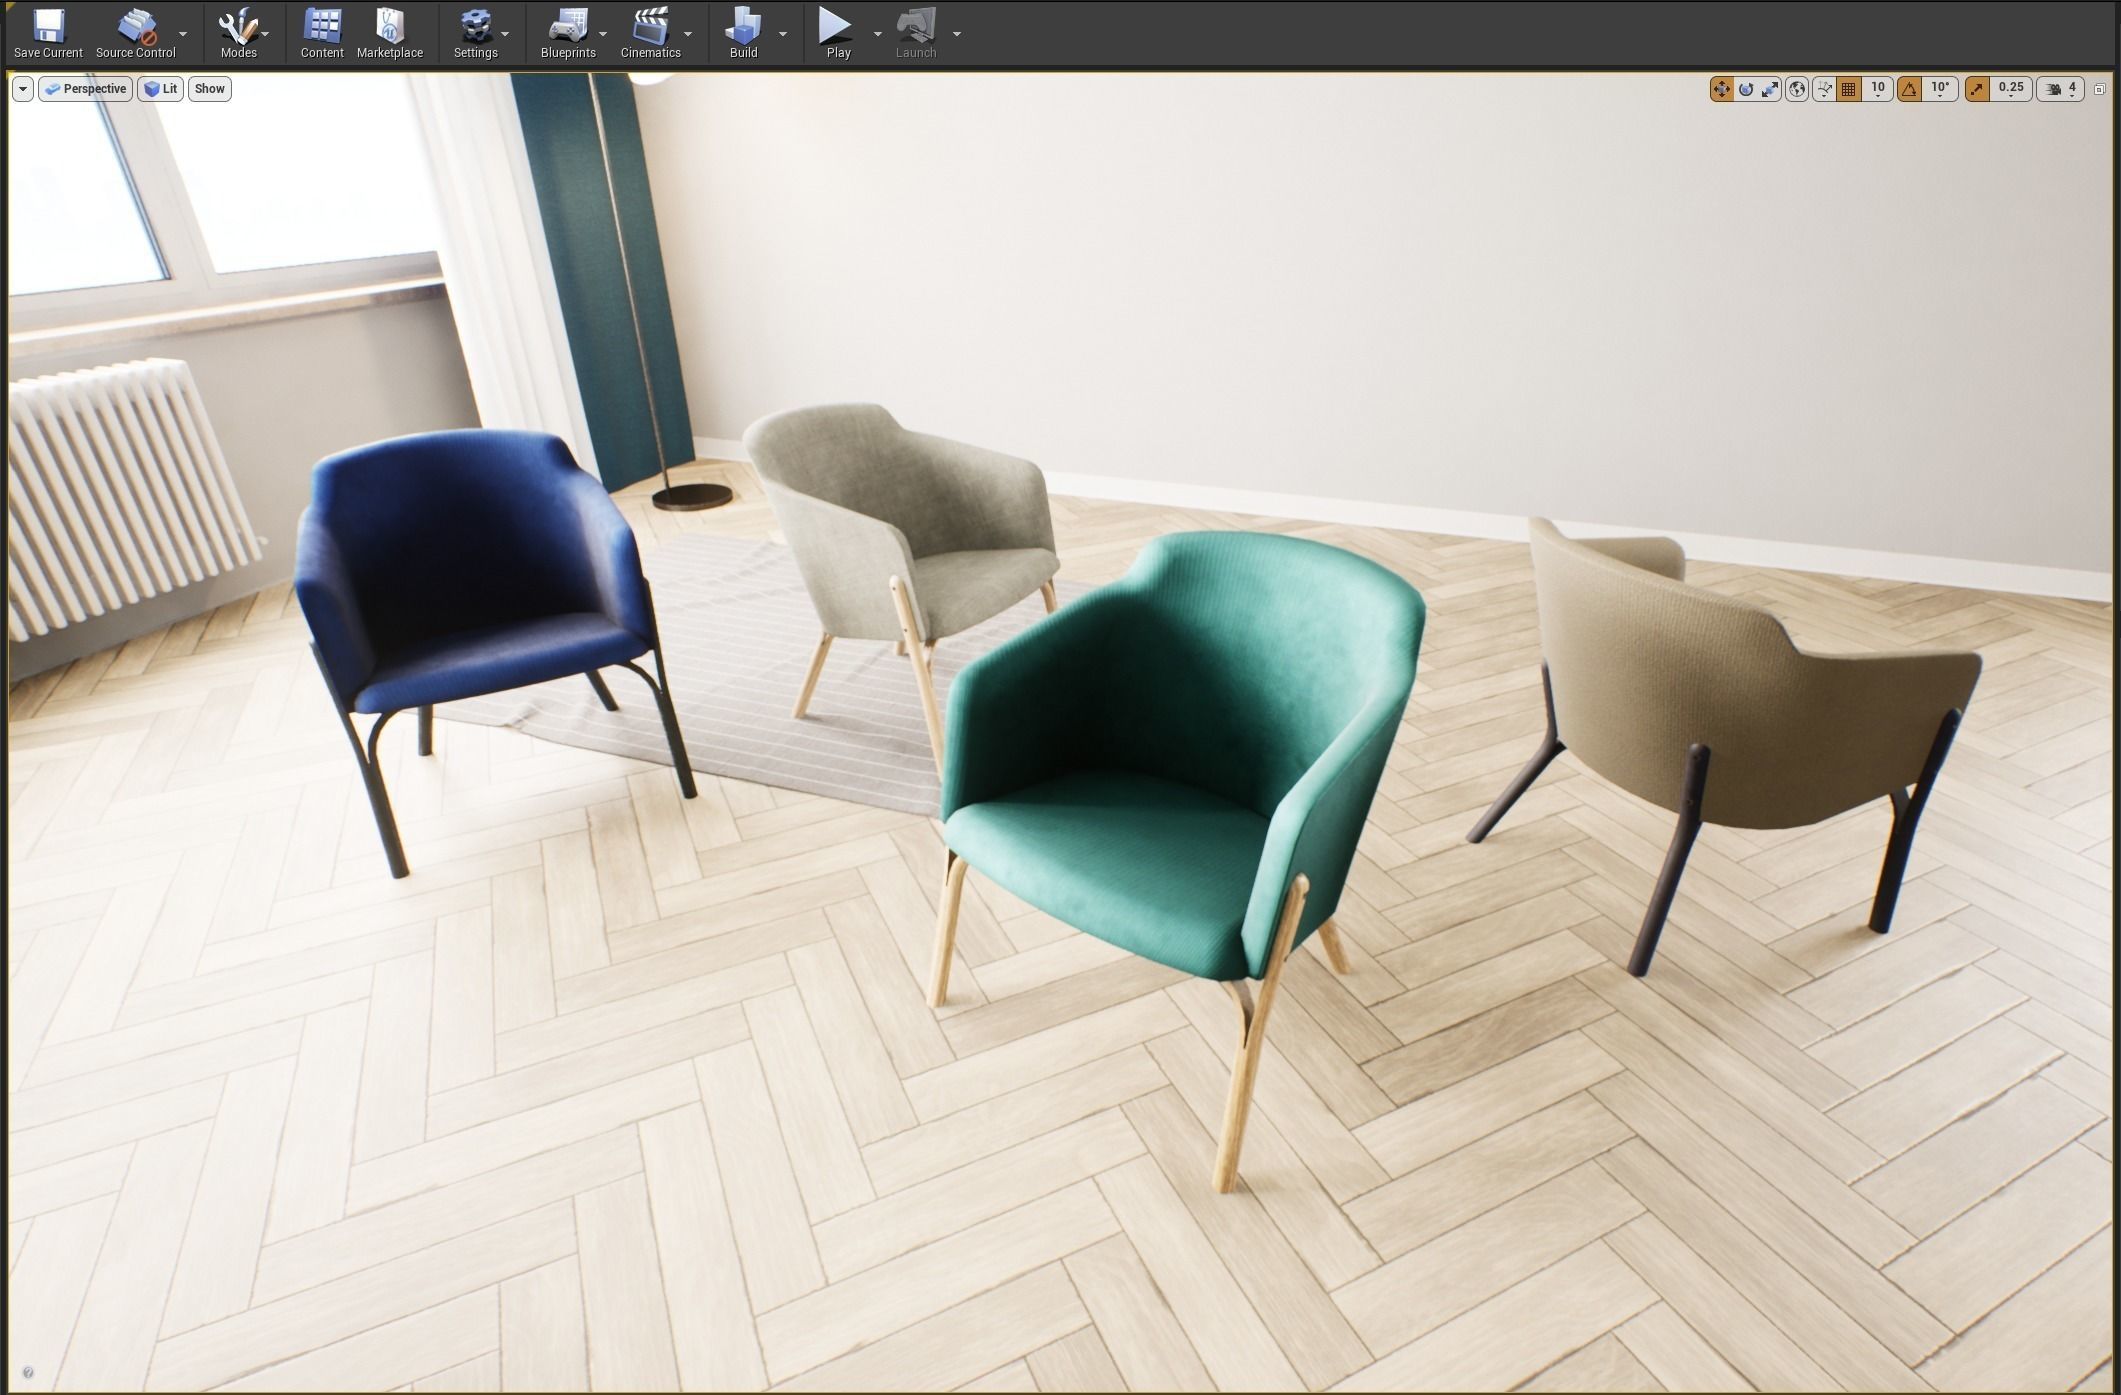Open the Lit view mode menu
Screen dimensions: 2121x1395
point(160,89)
